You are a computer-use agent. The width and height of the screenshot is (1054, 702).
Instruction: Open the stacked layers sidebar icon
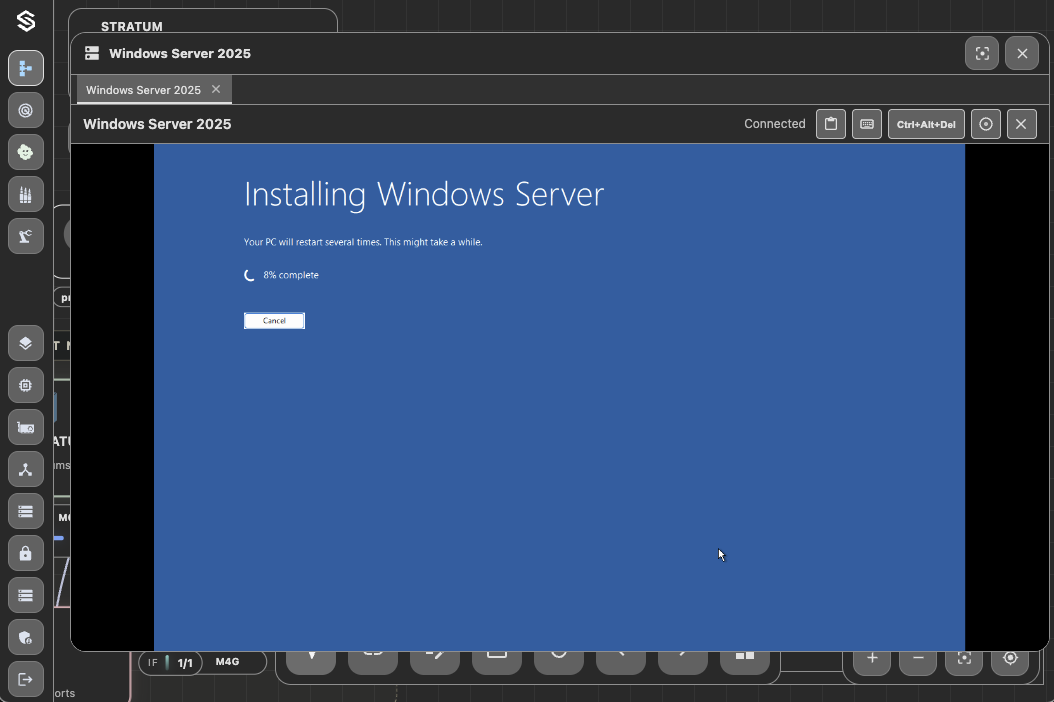26,343
